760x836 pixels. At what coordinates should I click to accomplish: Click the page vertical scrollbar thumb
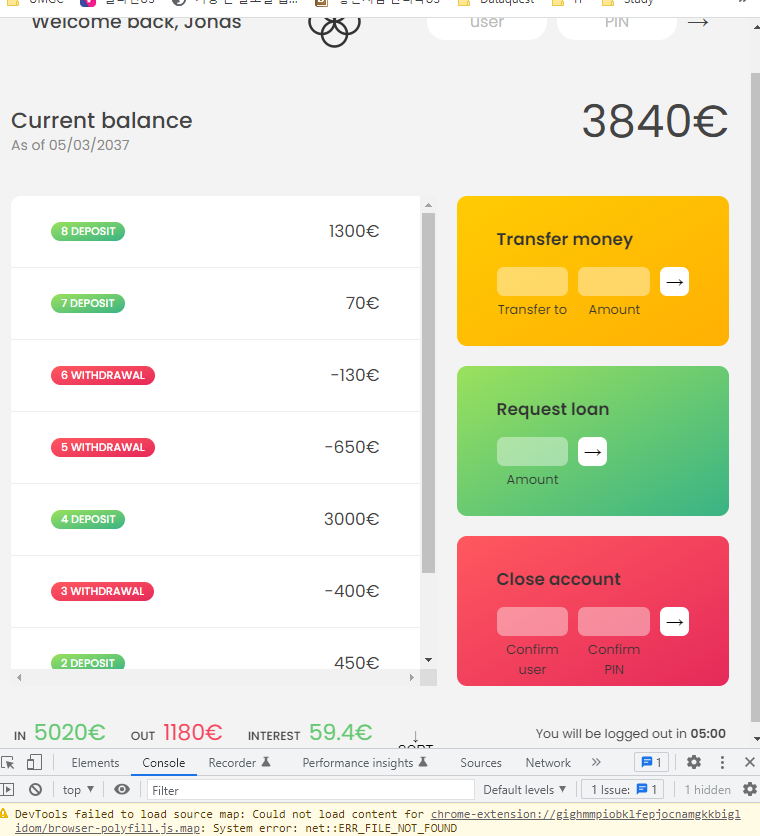(755, 397)
